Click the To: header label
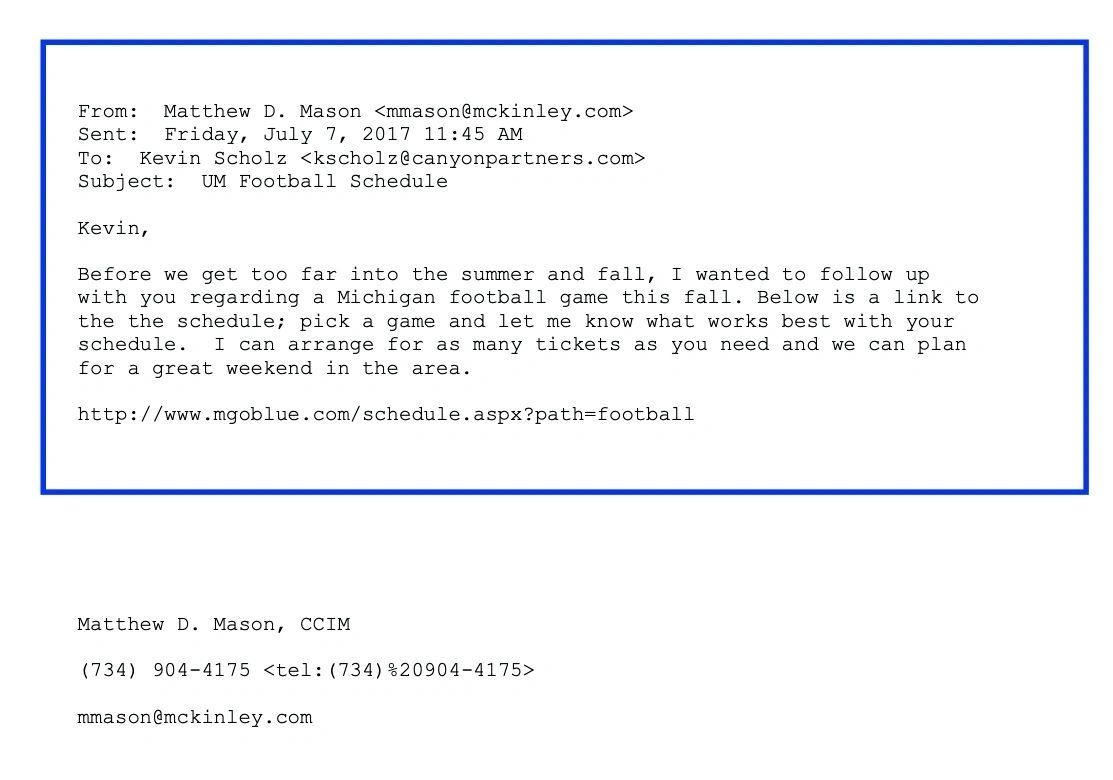The image size is (1113, 780). click(96, 158)
